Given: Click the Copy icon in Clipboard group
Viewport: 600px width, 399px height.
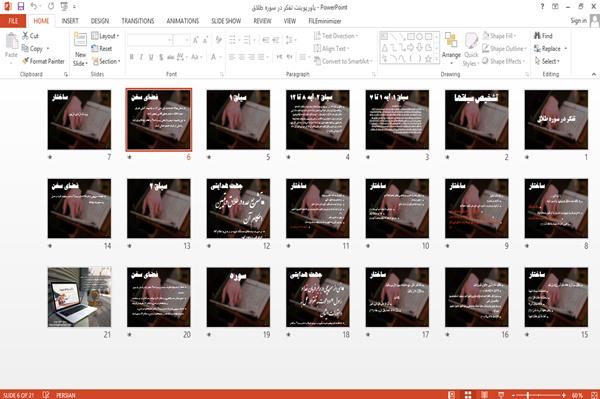Looking at the screenshot, I should click(x=25, y=49).
